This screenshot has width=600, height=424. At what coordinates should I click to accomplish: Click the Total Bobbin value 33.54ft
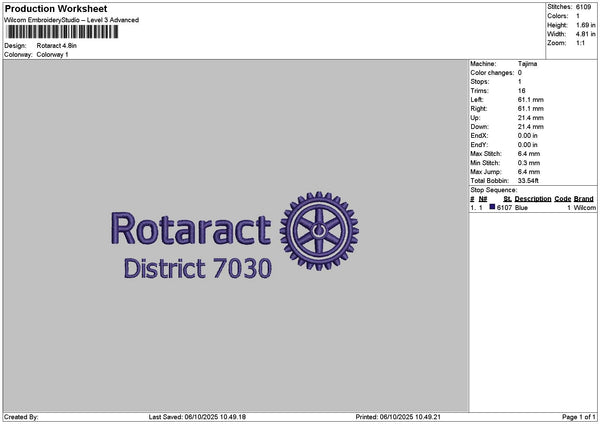click(528, 181)
